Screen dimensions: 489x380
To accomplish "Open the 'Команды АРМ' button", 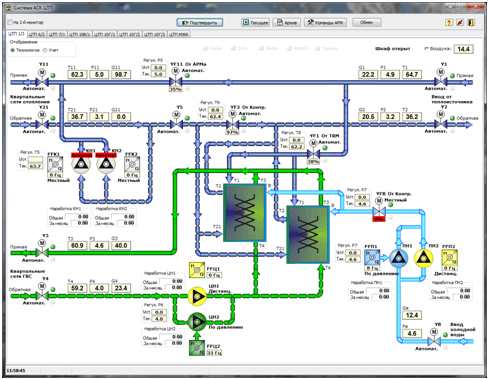I will point(325,22).
